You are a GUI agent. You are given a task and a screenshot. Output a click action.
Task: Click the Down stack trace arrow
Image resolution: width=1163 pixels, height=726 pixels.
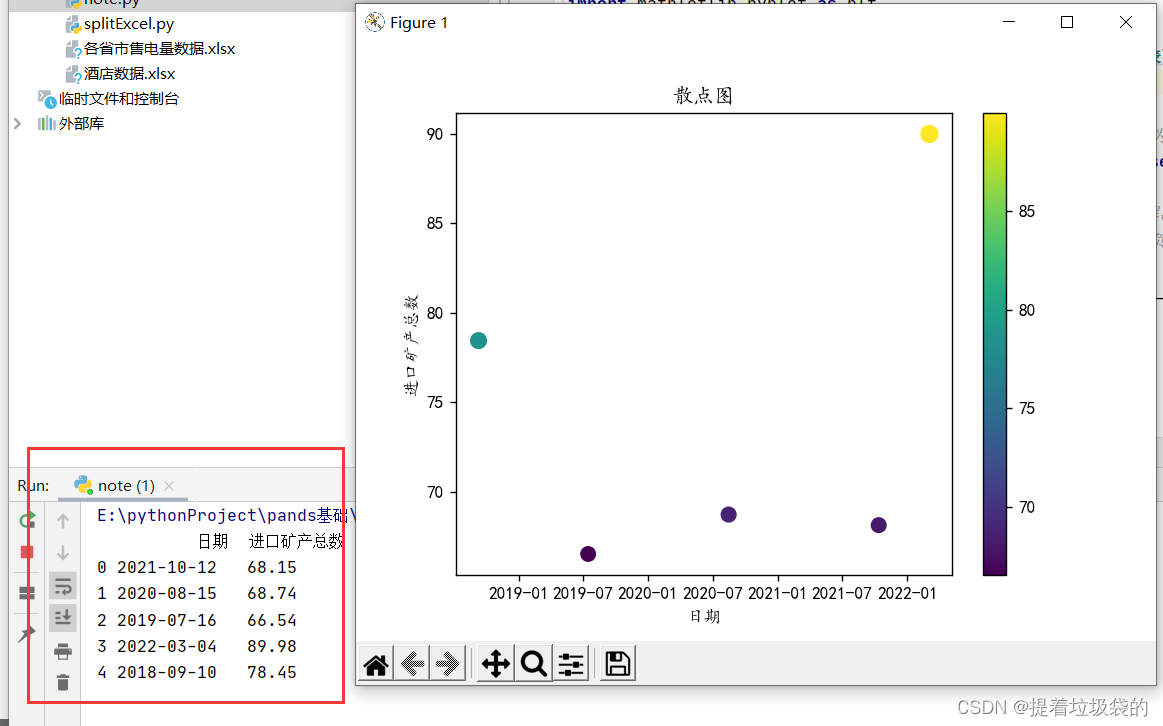point(63,553)
